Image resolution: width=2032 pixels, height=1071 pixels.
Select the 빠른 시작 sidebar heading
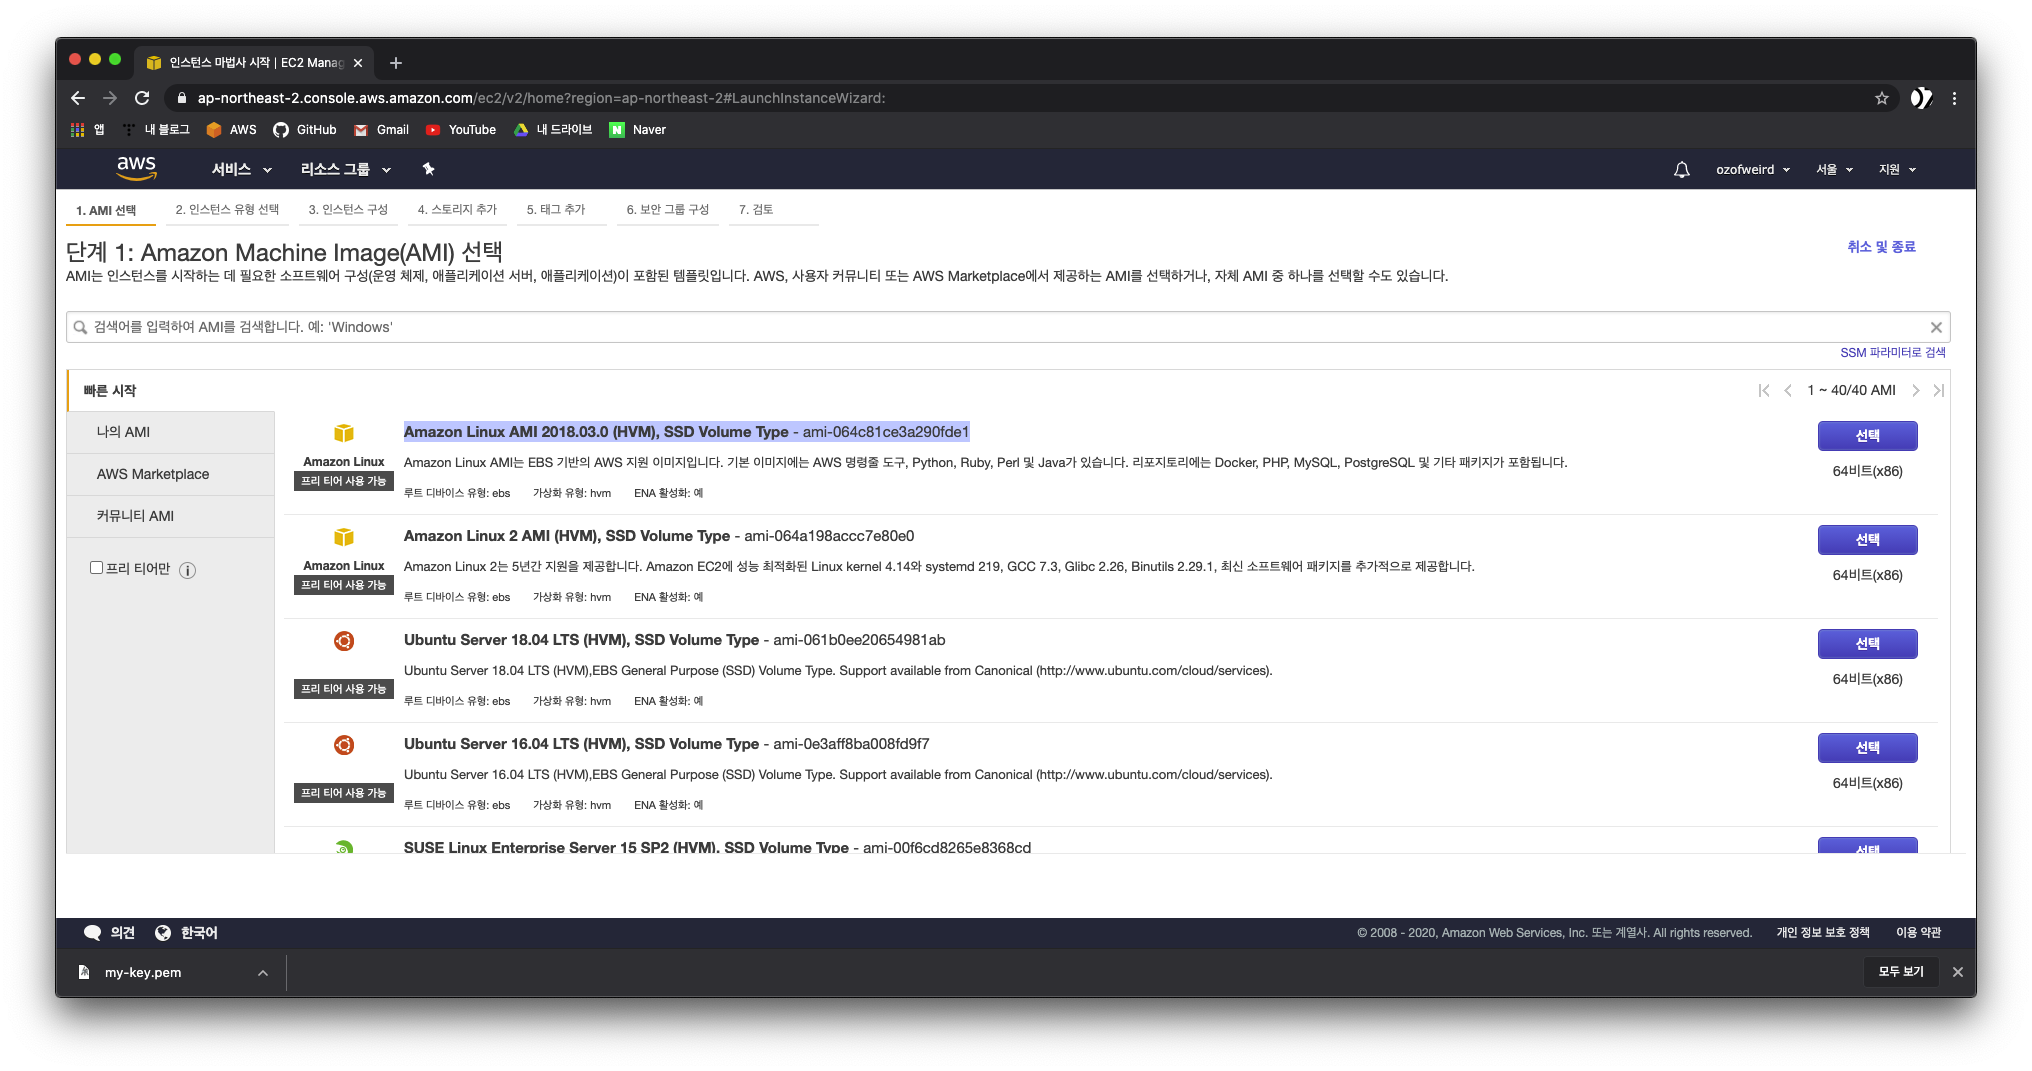click(x=110, y=391)
